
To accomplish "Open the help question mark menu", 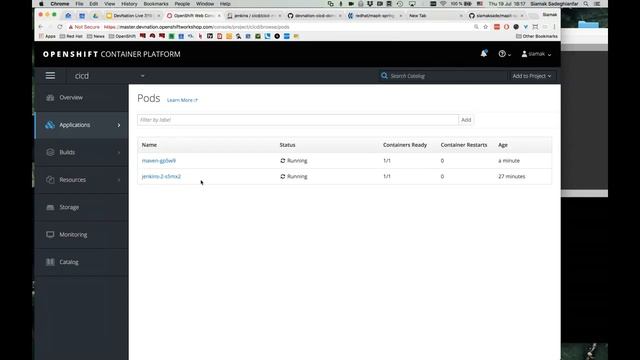I will click(x=504, y=54).
